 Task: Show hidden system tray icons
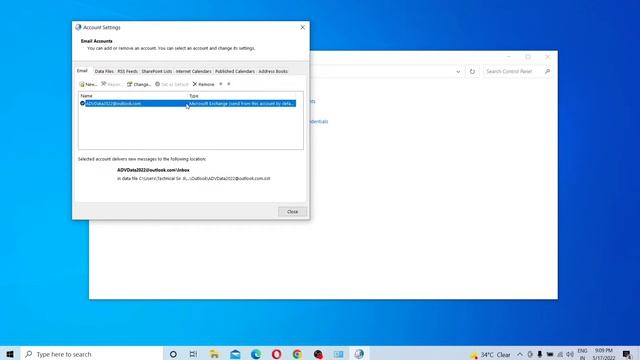(x=520, y=354)
